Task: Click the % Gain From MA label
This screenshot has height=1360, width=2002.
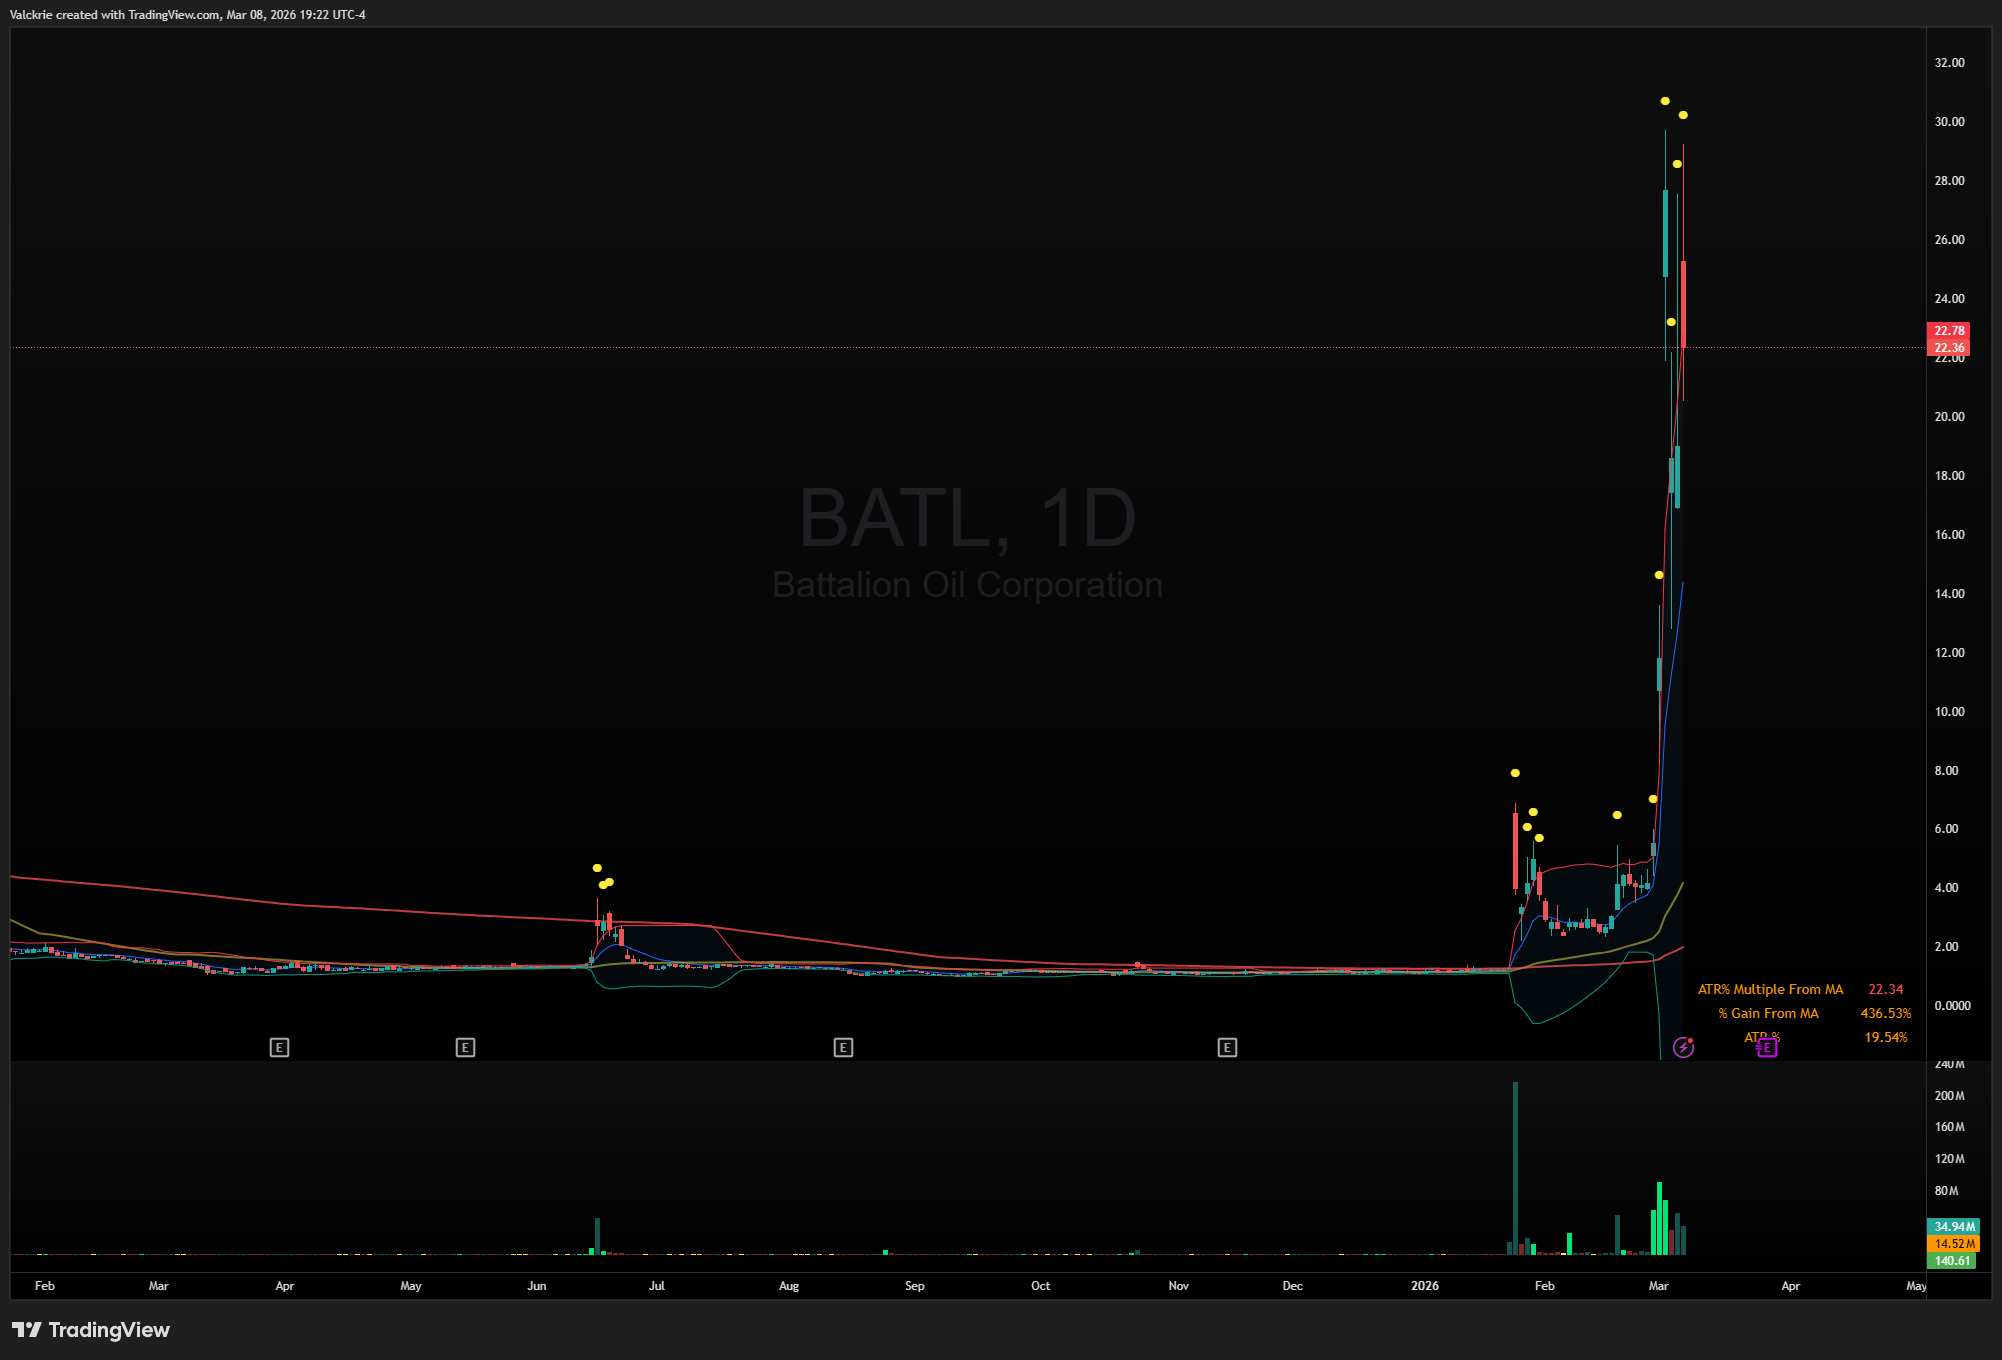Action: click(x=1768, y=1013)
